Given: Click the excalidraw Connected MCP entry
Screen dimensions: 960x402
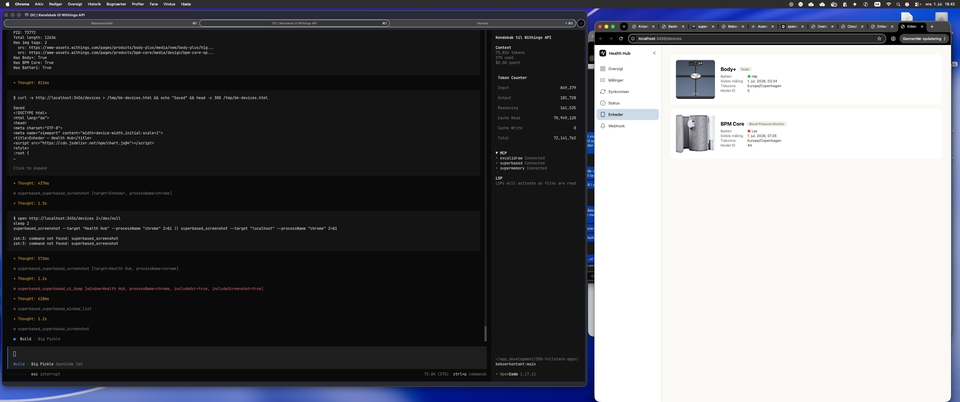Looking at the screenshot, I should (x=520, y=158).
